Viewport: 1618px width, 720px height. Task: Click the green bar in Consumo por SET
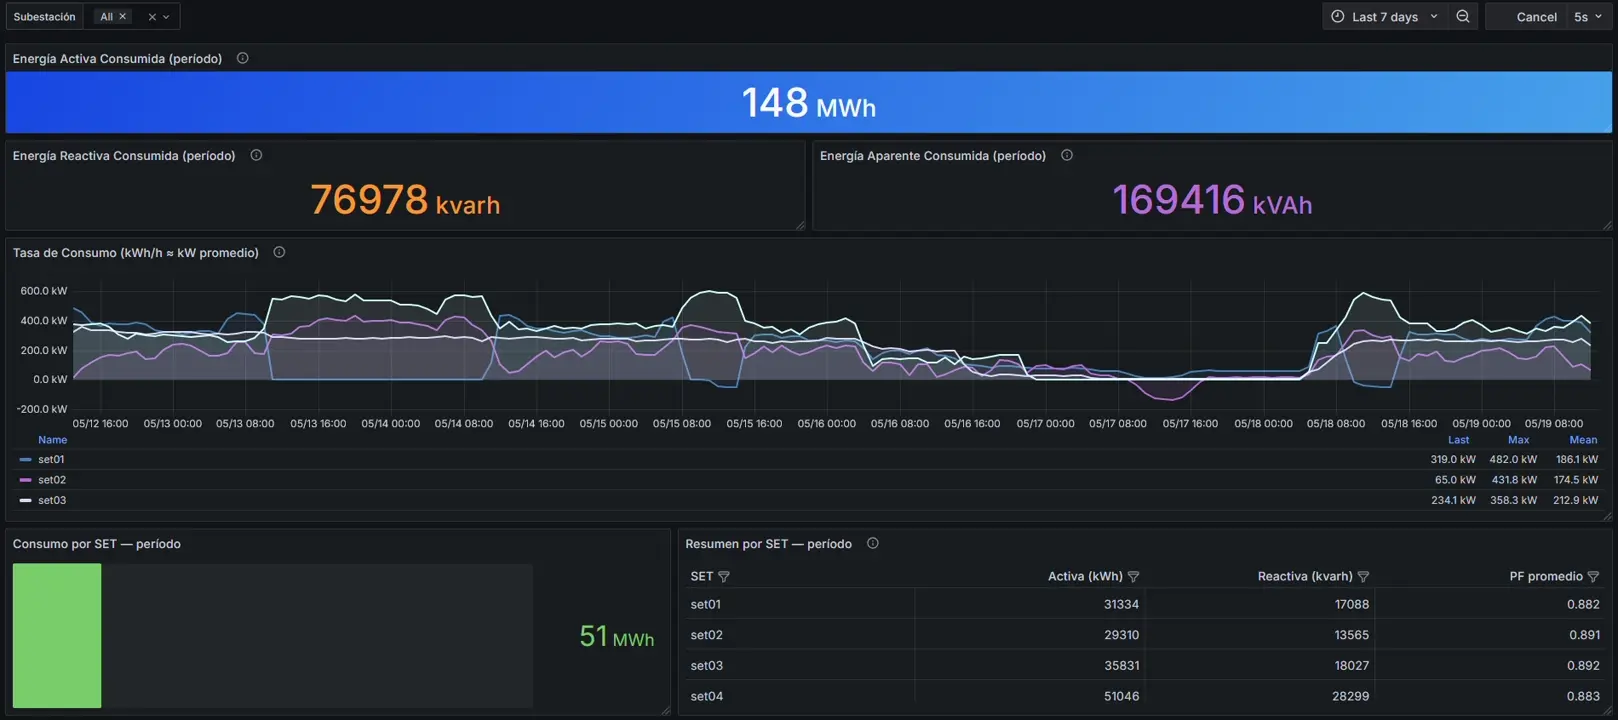pos(57,636)
